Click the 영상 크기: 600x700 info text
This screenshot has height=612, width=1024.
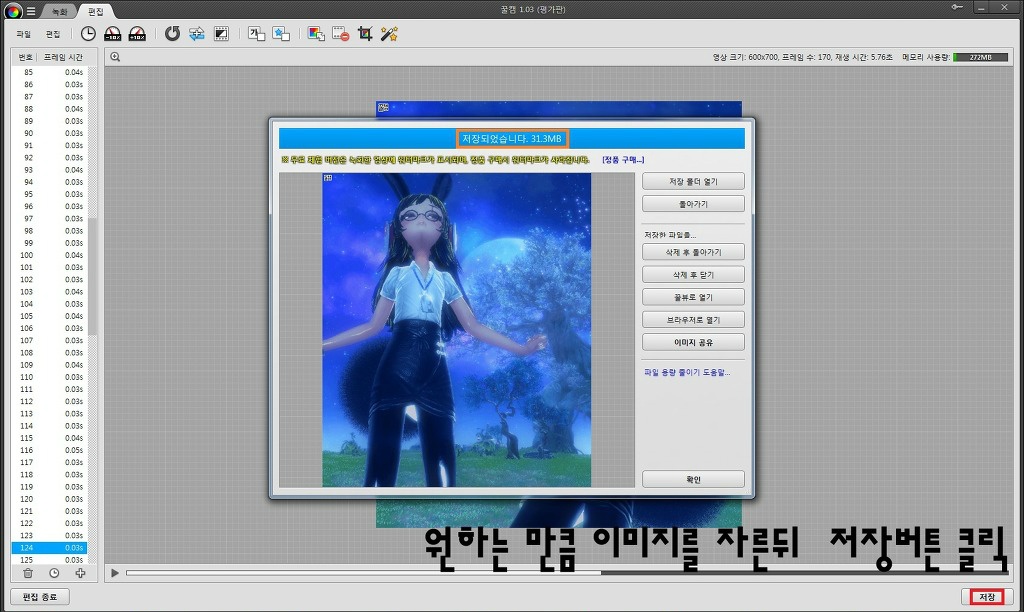pyautogui.click(x=746, y=57)
